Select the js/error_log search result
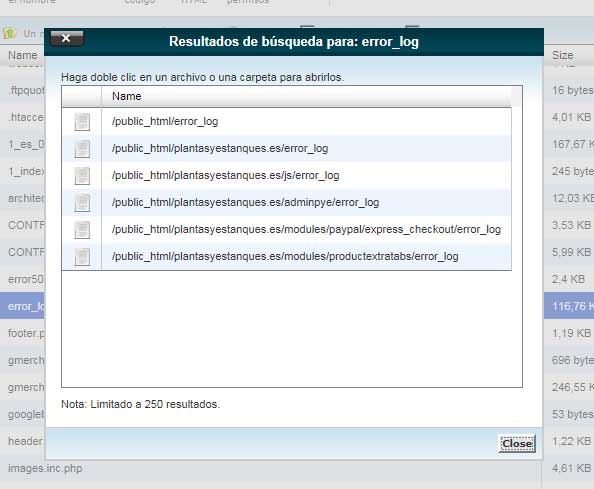The height and width of the screenshot is (489, 594). click(x=225, y=175)
